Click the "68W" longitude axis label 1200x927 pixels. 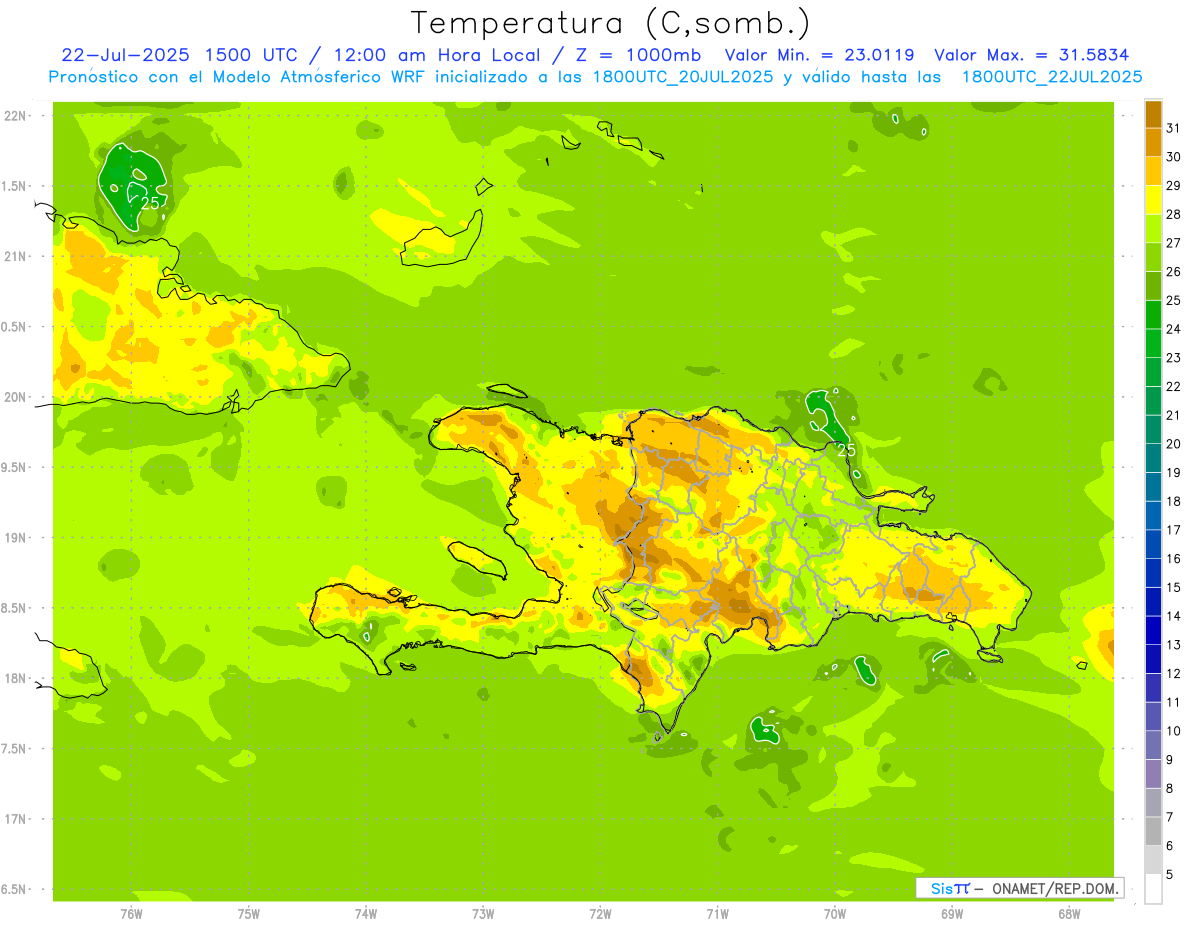pyautogui.click(x=1069, y=914)
